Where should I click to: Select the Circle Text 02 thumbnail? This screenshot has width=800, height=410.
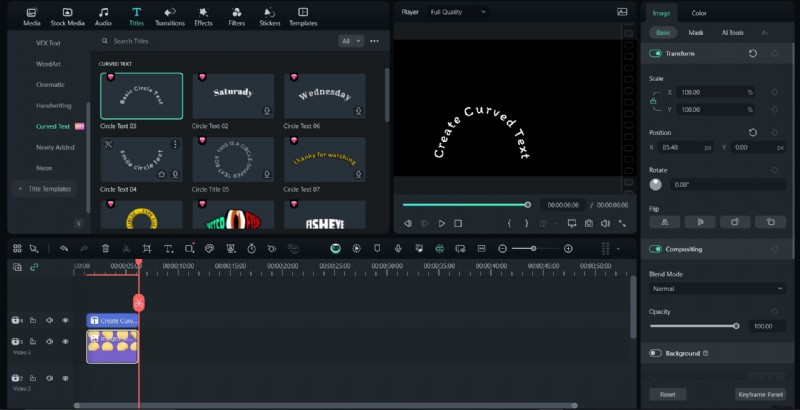[231, 96]
